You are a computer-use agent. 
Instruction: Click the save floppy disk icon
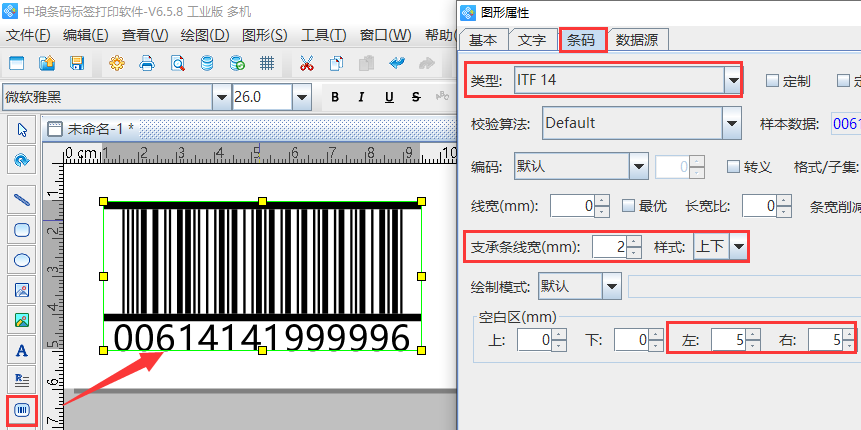click(77, 63)
